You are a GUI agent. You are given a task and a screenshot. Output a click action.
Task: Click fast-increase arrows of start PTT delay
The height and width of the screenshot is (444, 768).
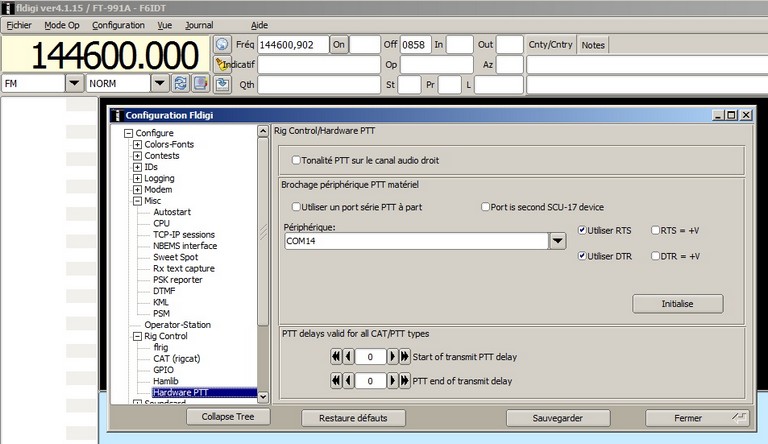[x=405, y=357]
